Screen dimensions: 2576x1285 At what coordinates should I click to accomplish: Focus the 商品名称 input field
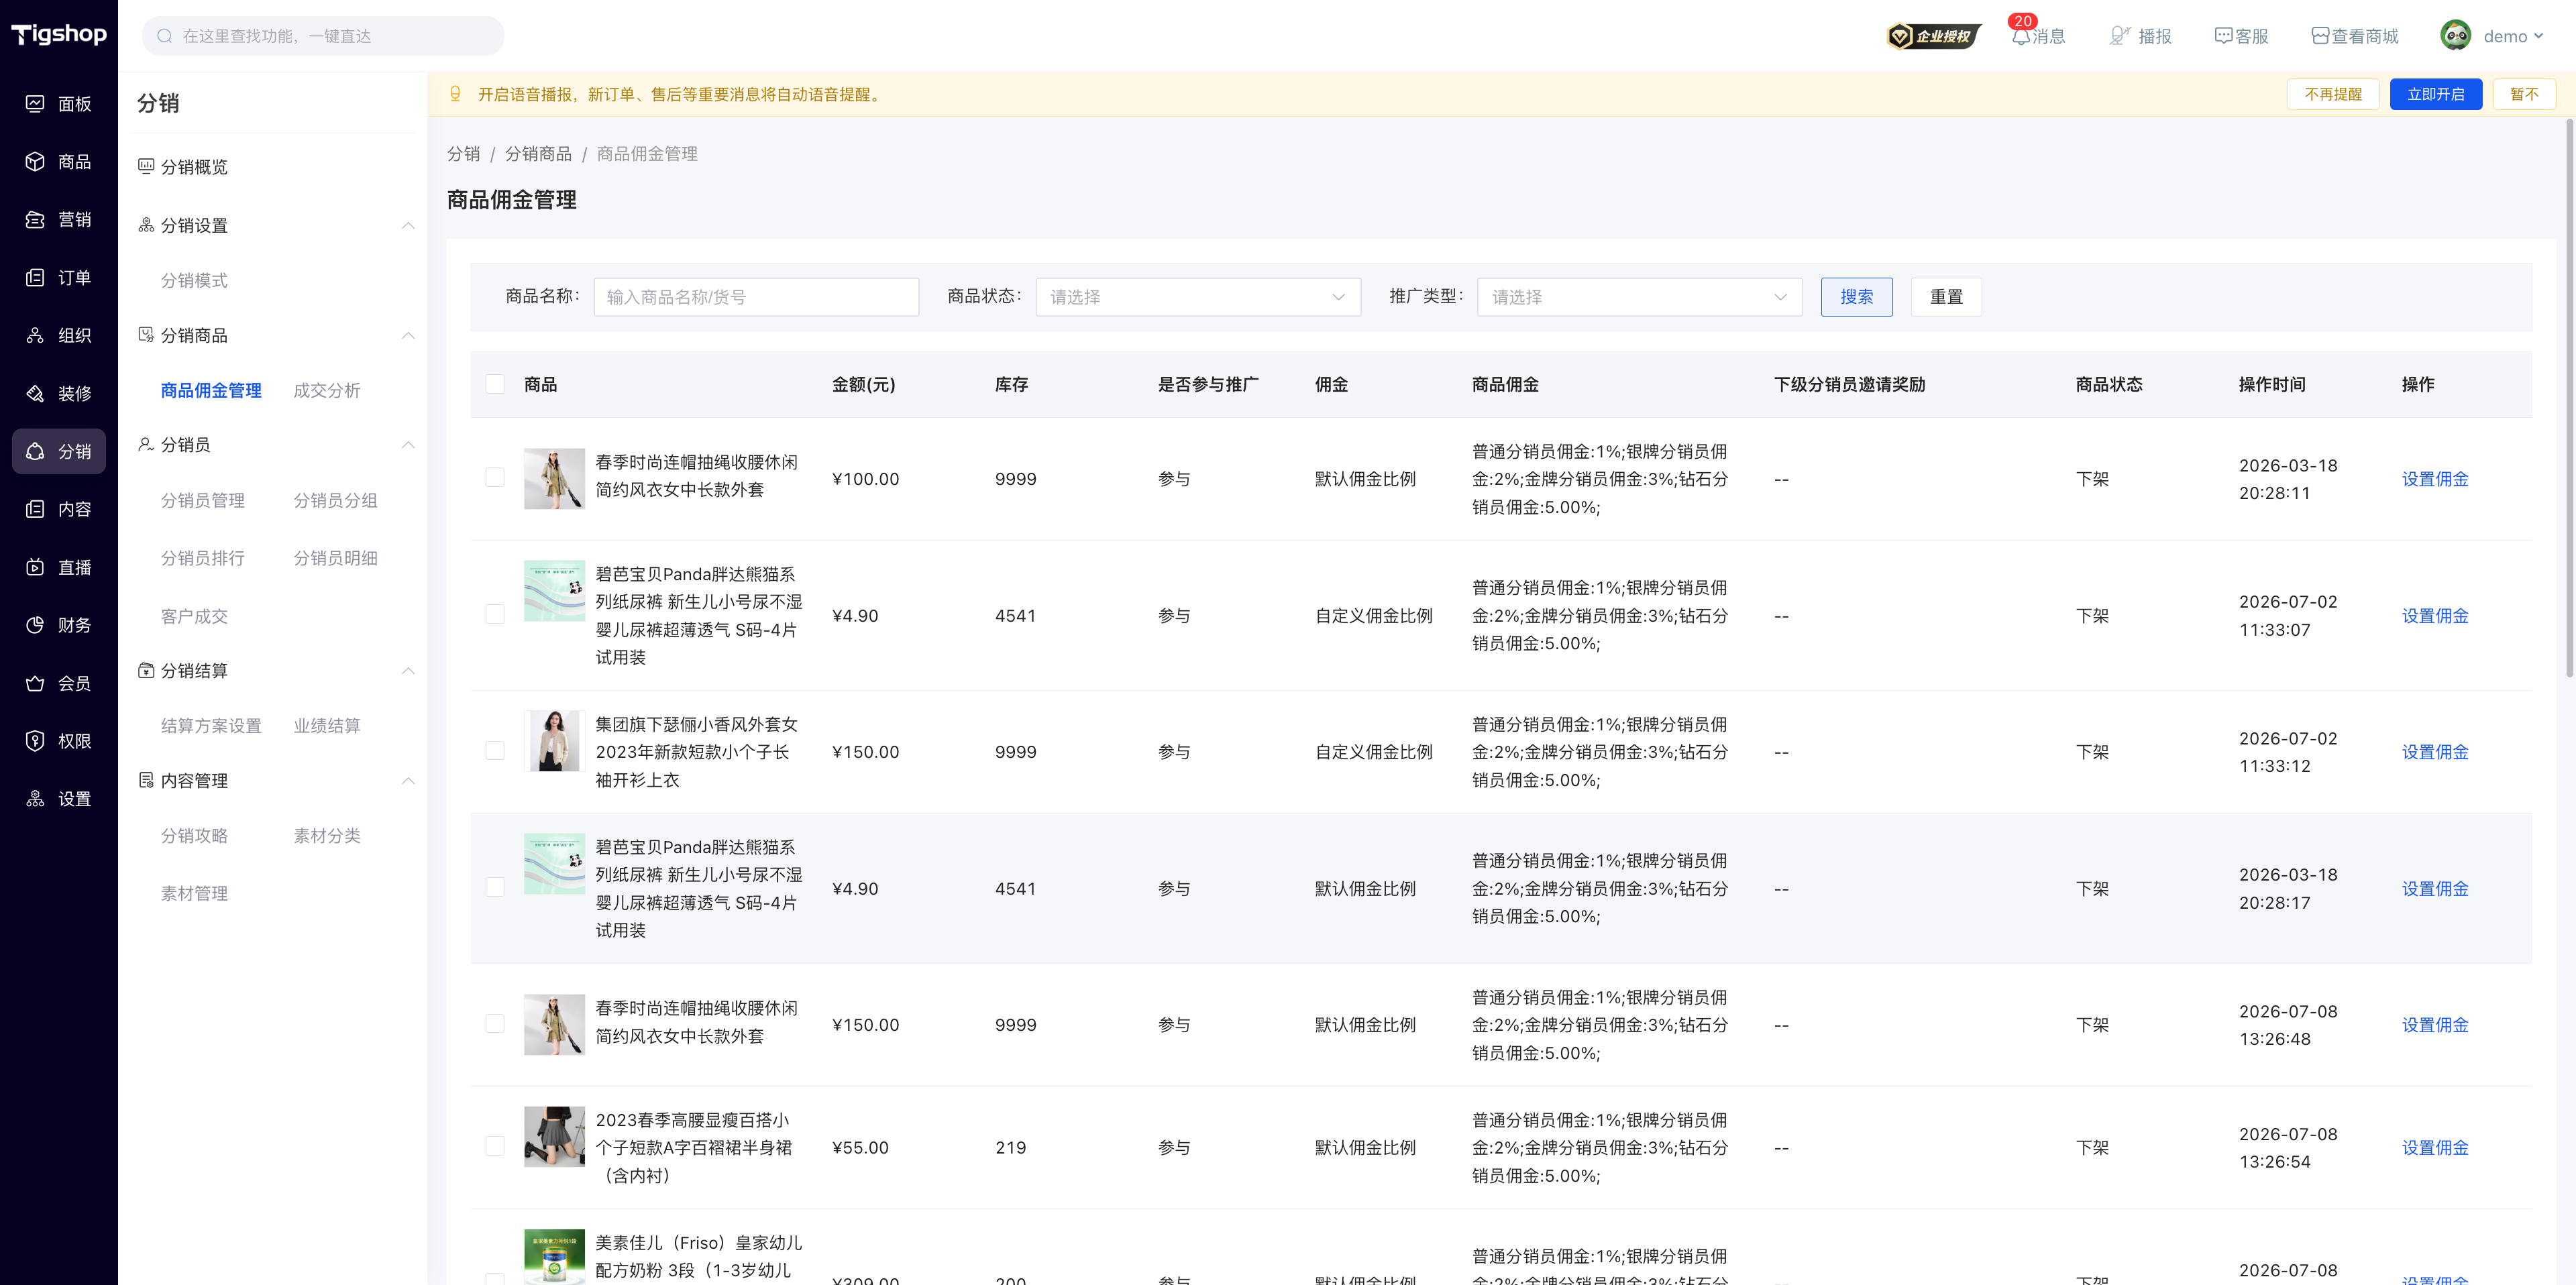click(756, 297)
